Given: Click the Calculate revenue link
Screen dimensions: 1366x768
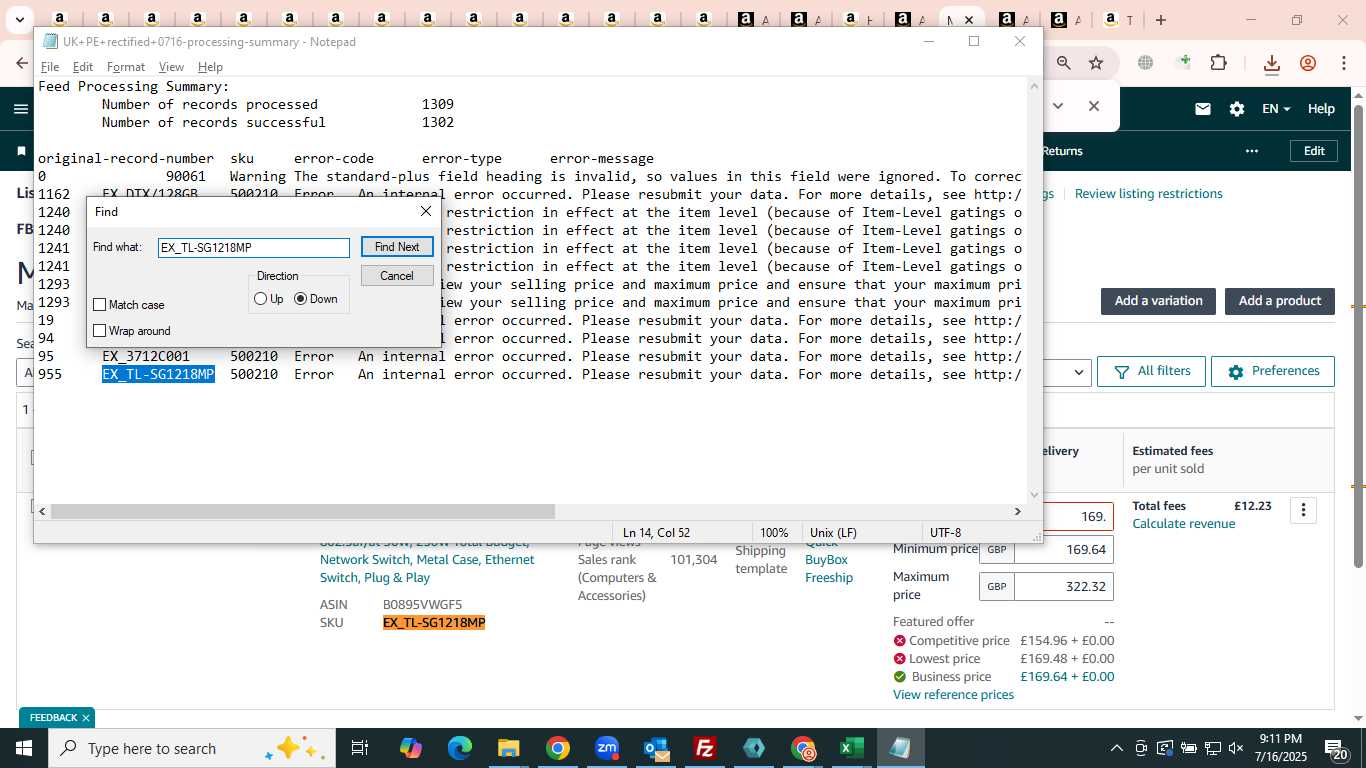Looking at the screenshot, I should click(1184, 524).
